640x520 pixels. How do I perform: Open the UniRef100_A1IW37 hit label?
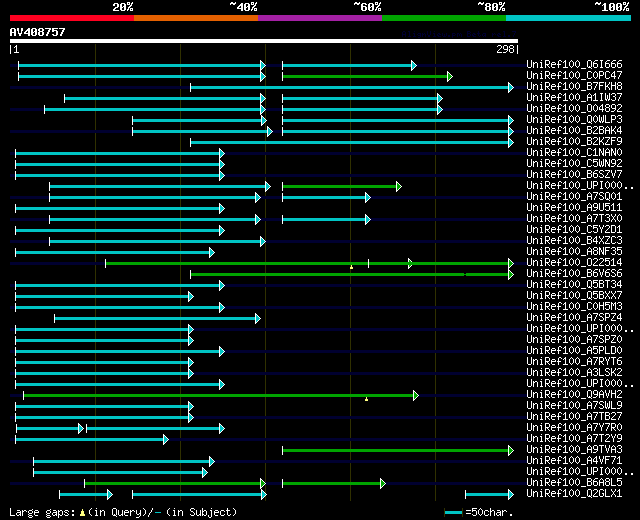(574, 98)
